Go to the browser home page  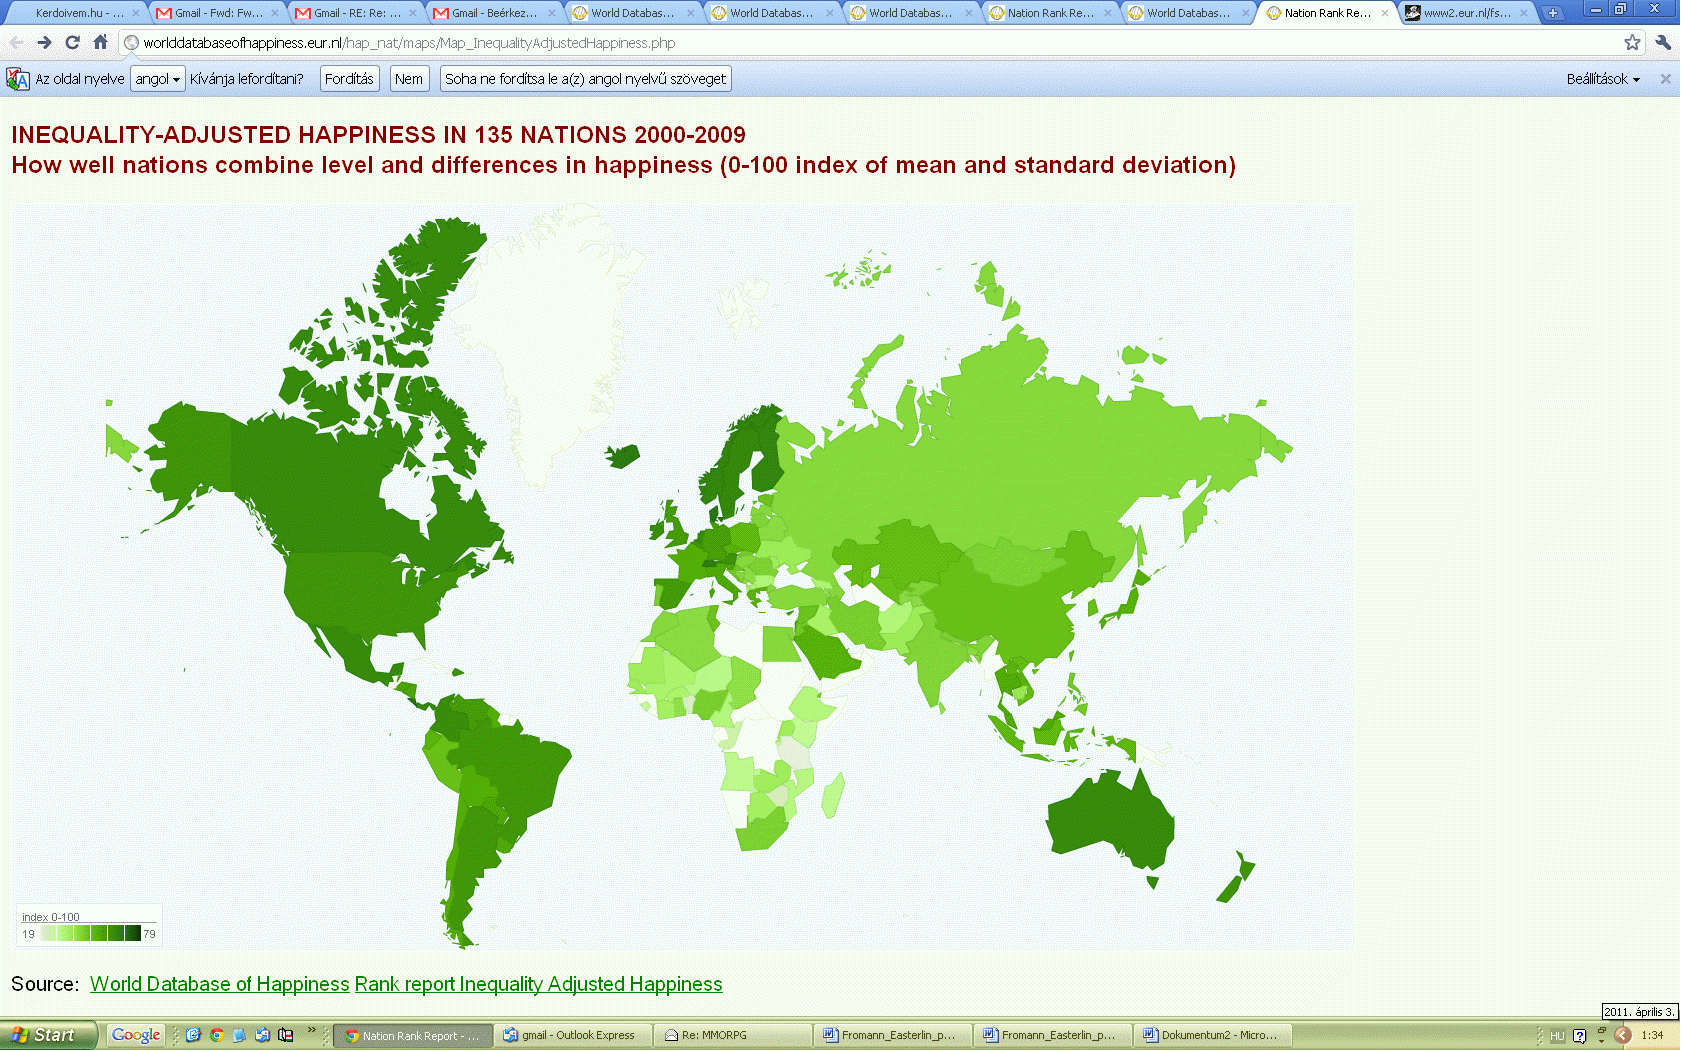100,43
